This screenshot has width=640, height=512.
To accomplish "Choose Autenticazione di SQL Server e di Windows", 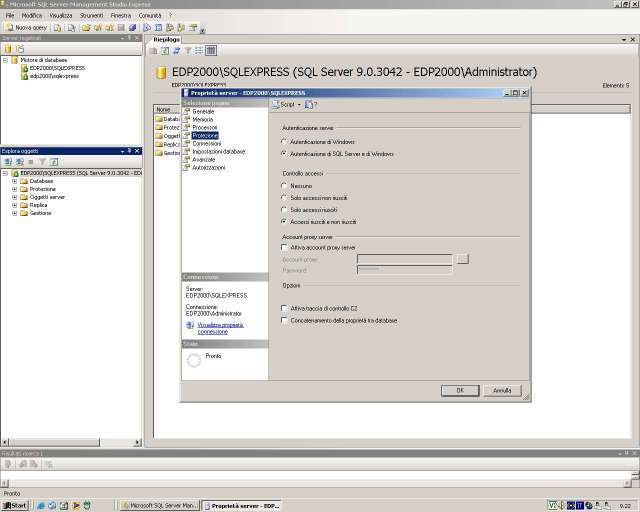I will point(284,154).
